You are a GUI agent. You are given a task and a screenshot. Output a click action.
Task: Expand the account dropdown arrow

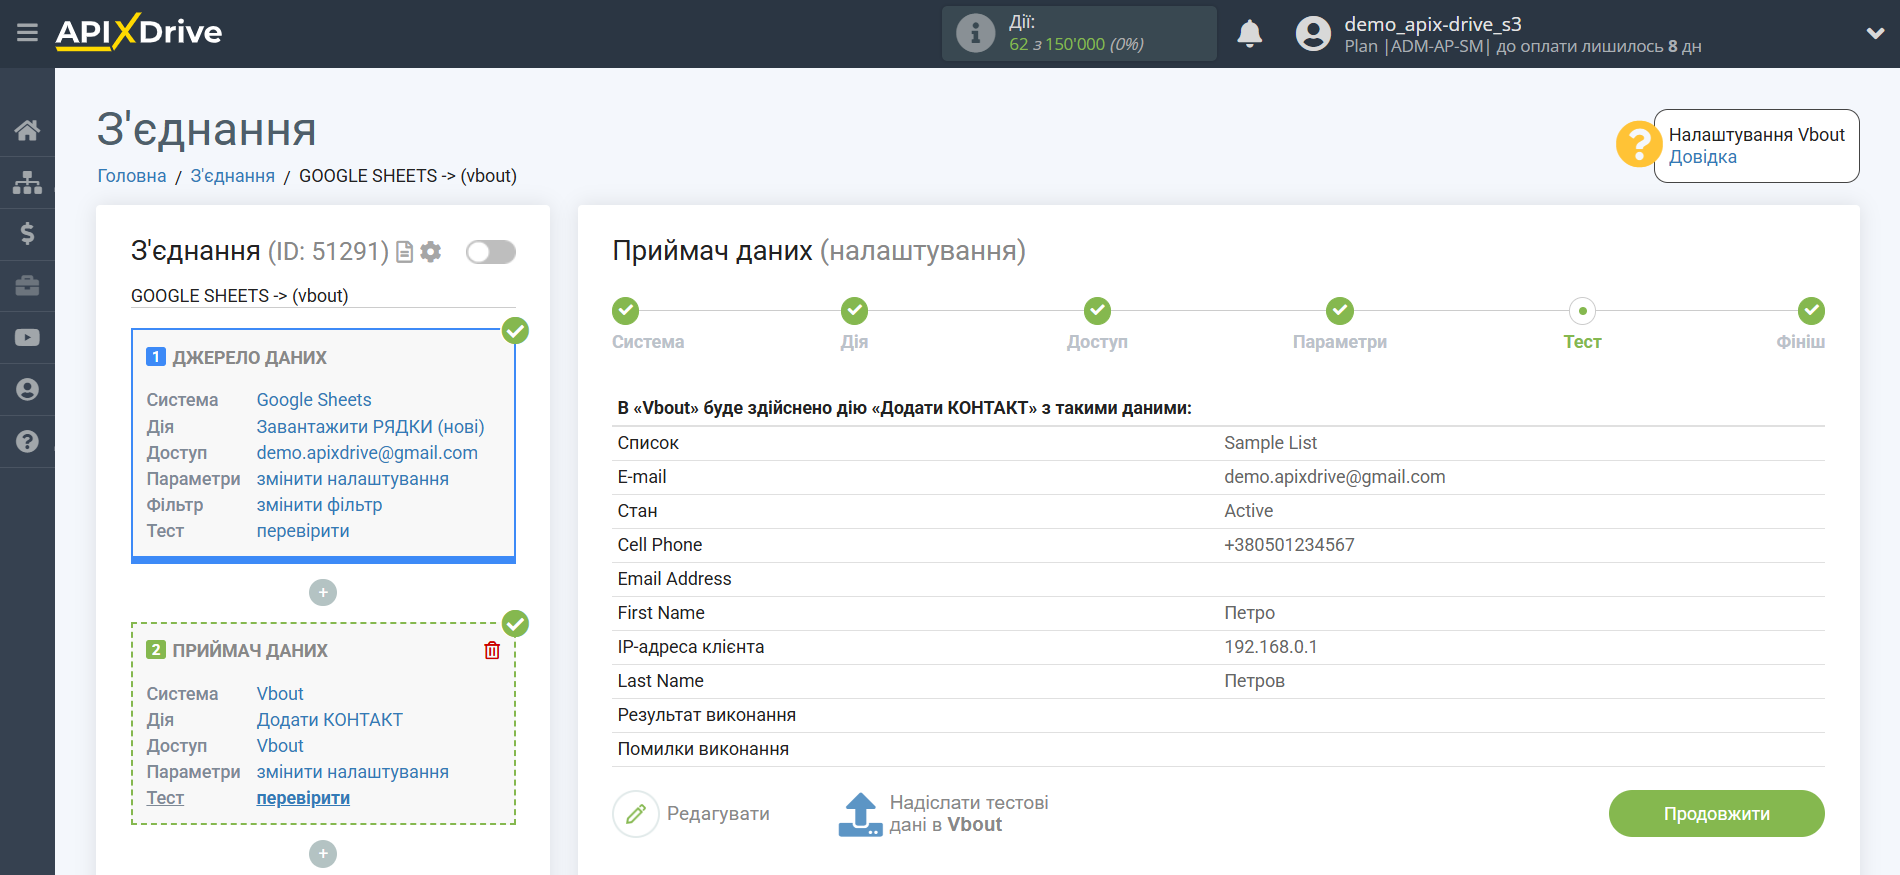point(1875,33)
